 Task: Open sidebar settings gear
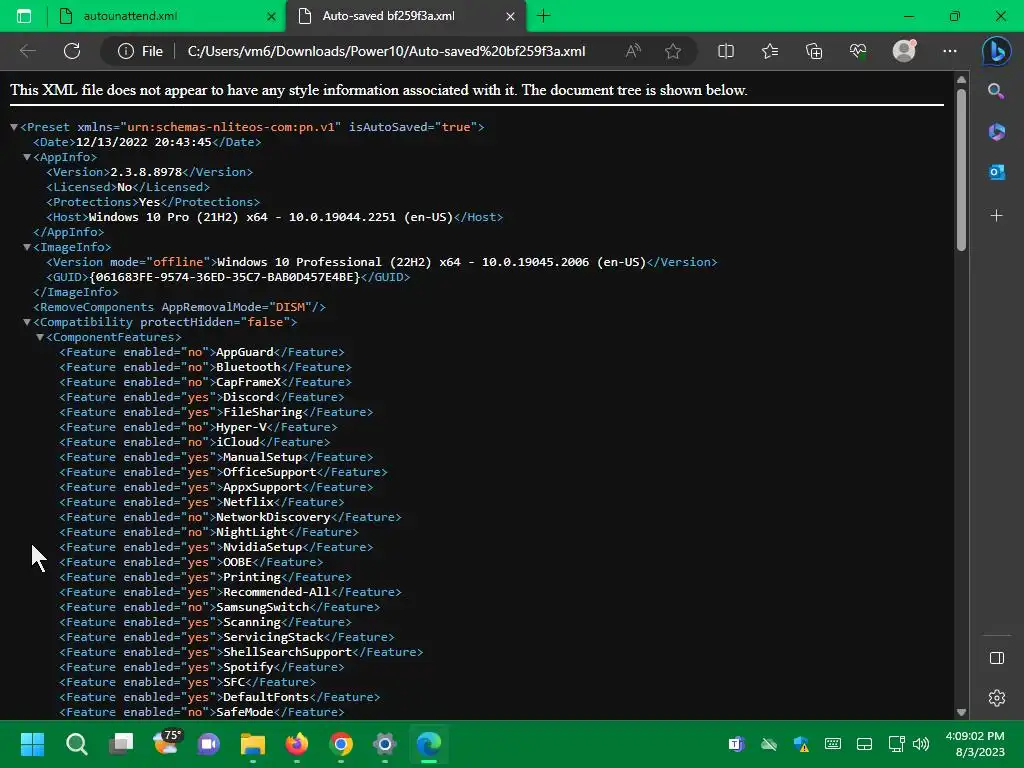997,698
